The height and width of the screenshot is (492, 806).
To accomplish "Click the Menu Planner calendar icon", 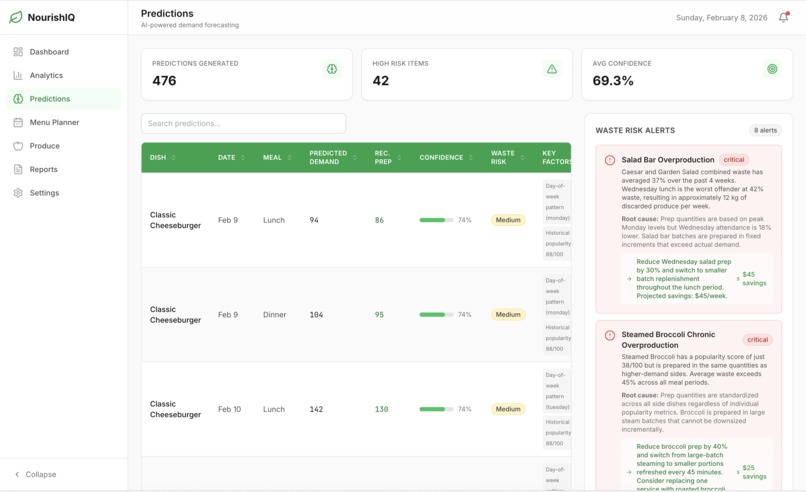I will coord(18,122).
